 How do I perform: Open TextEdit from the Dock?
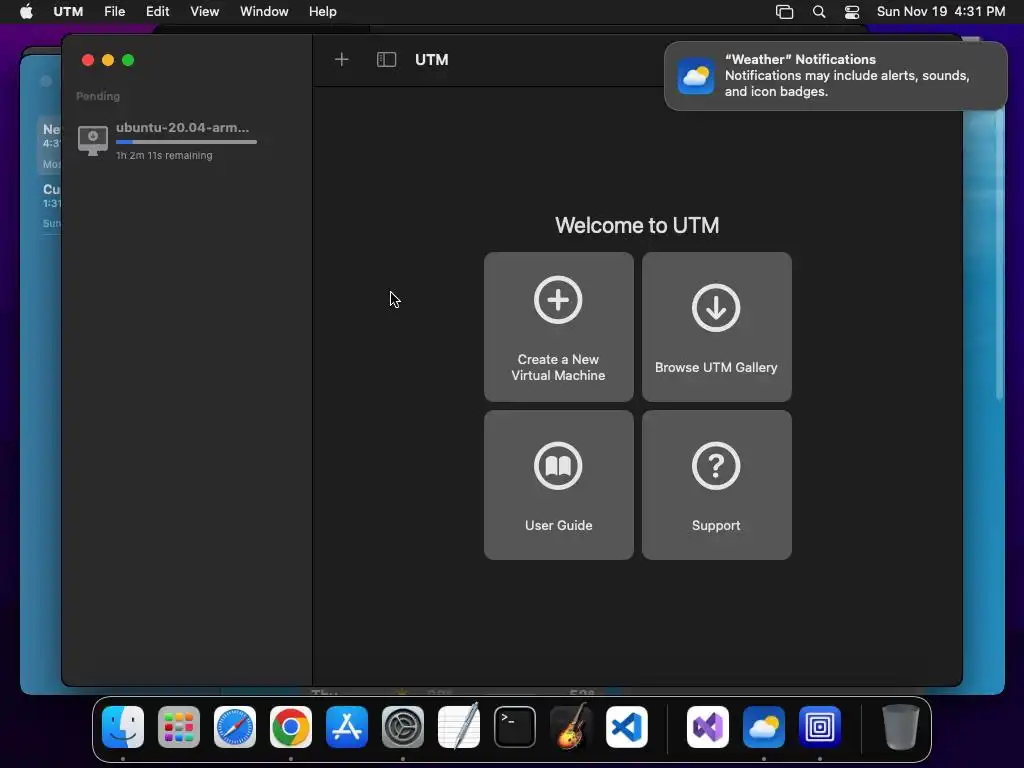tap(458, 726)
